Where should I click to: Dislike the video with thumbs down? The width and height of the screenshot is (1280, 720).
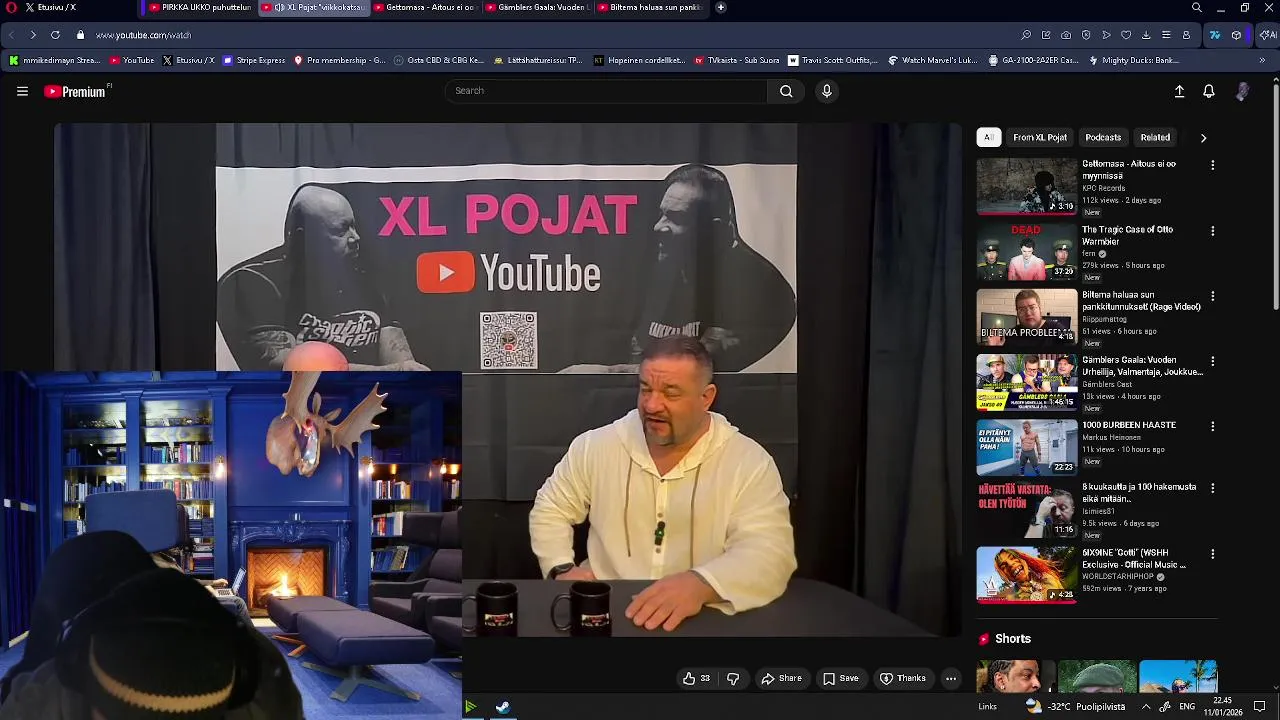[733, 678]
